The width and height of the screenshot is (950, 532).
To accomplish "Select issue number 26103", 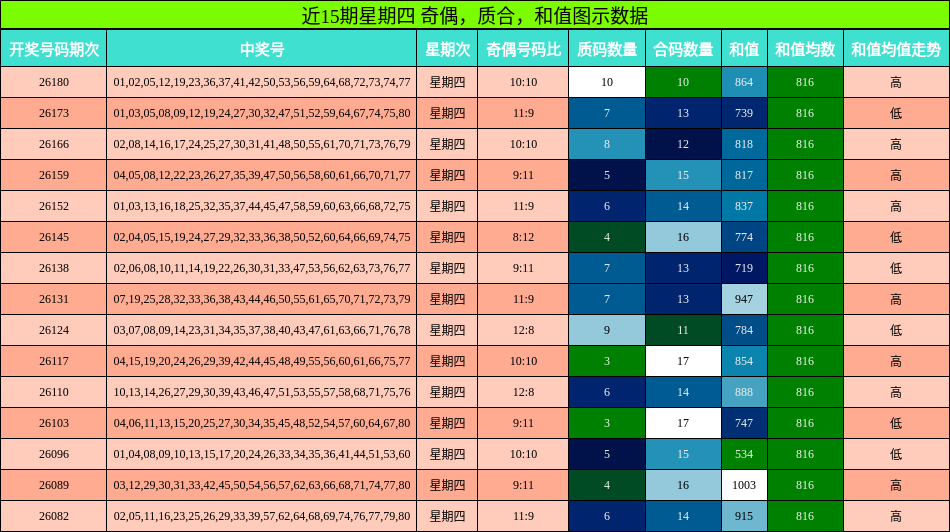I will click(53, 423).
